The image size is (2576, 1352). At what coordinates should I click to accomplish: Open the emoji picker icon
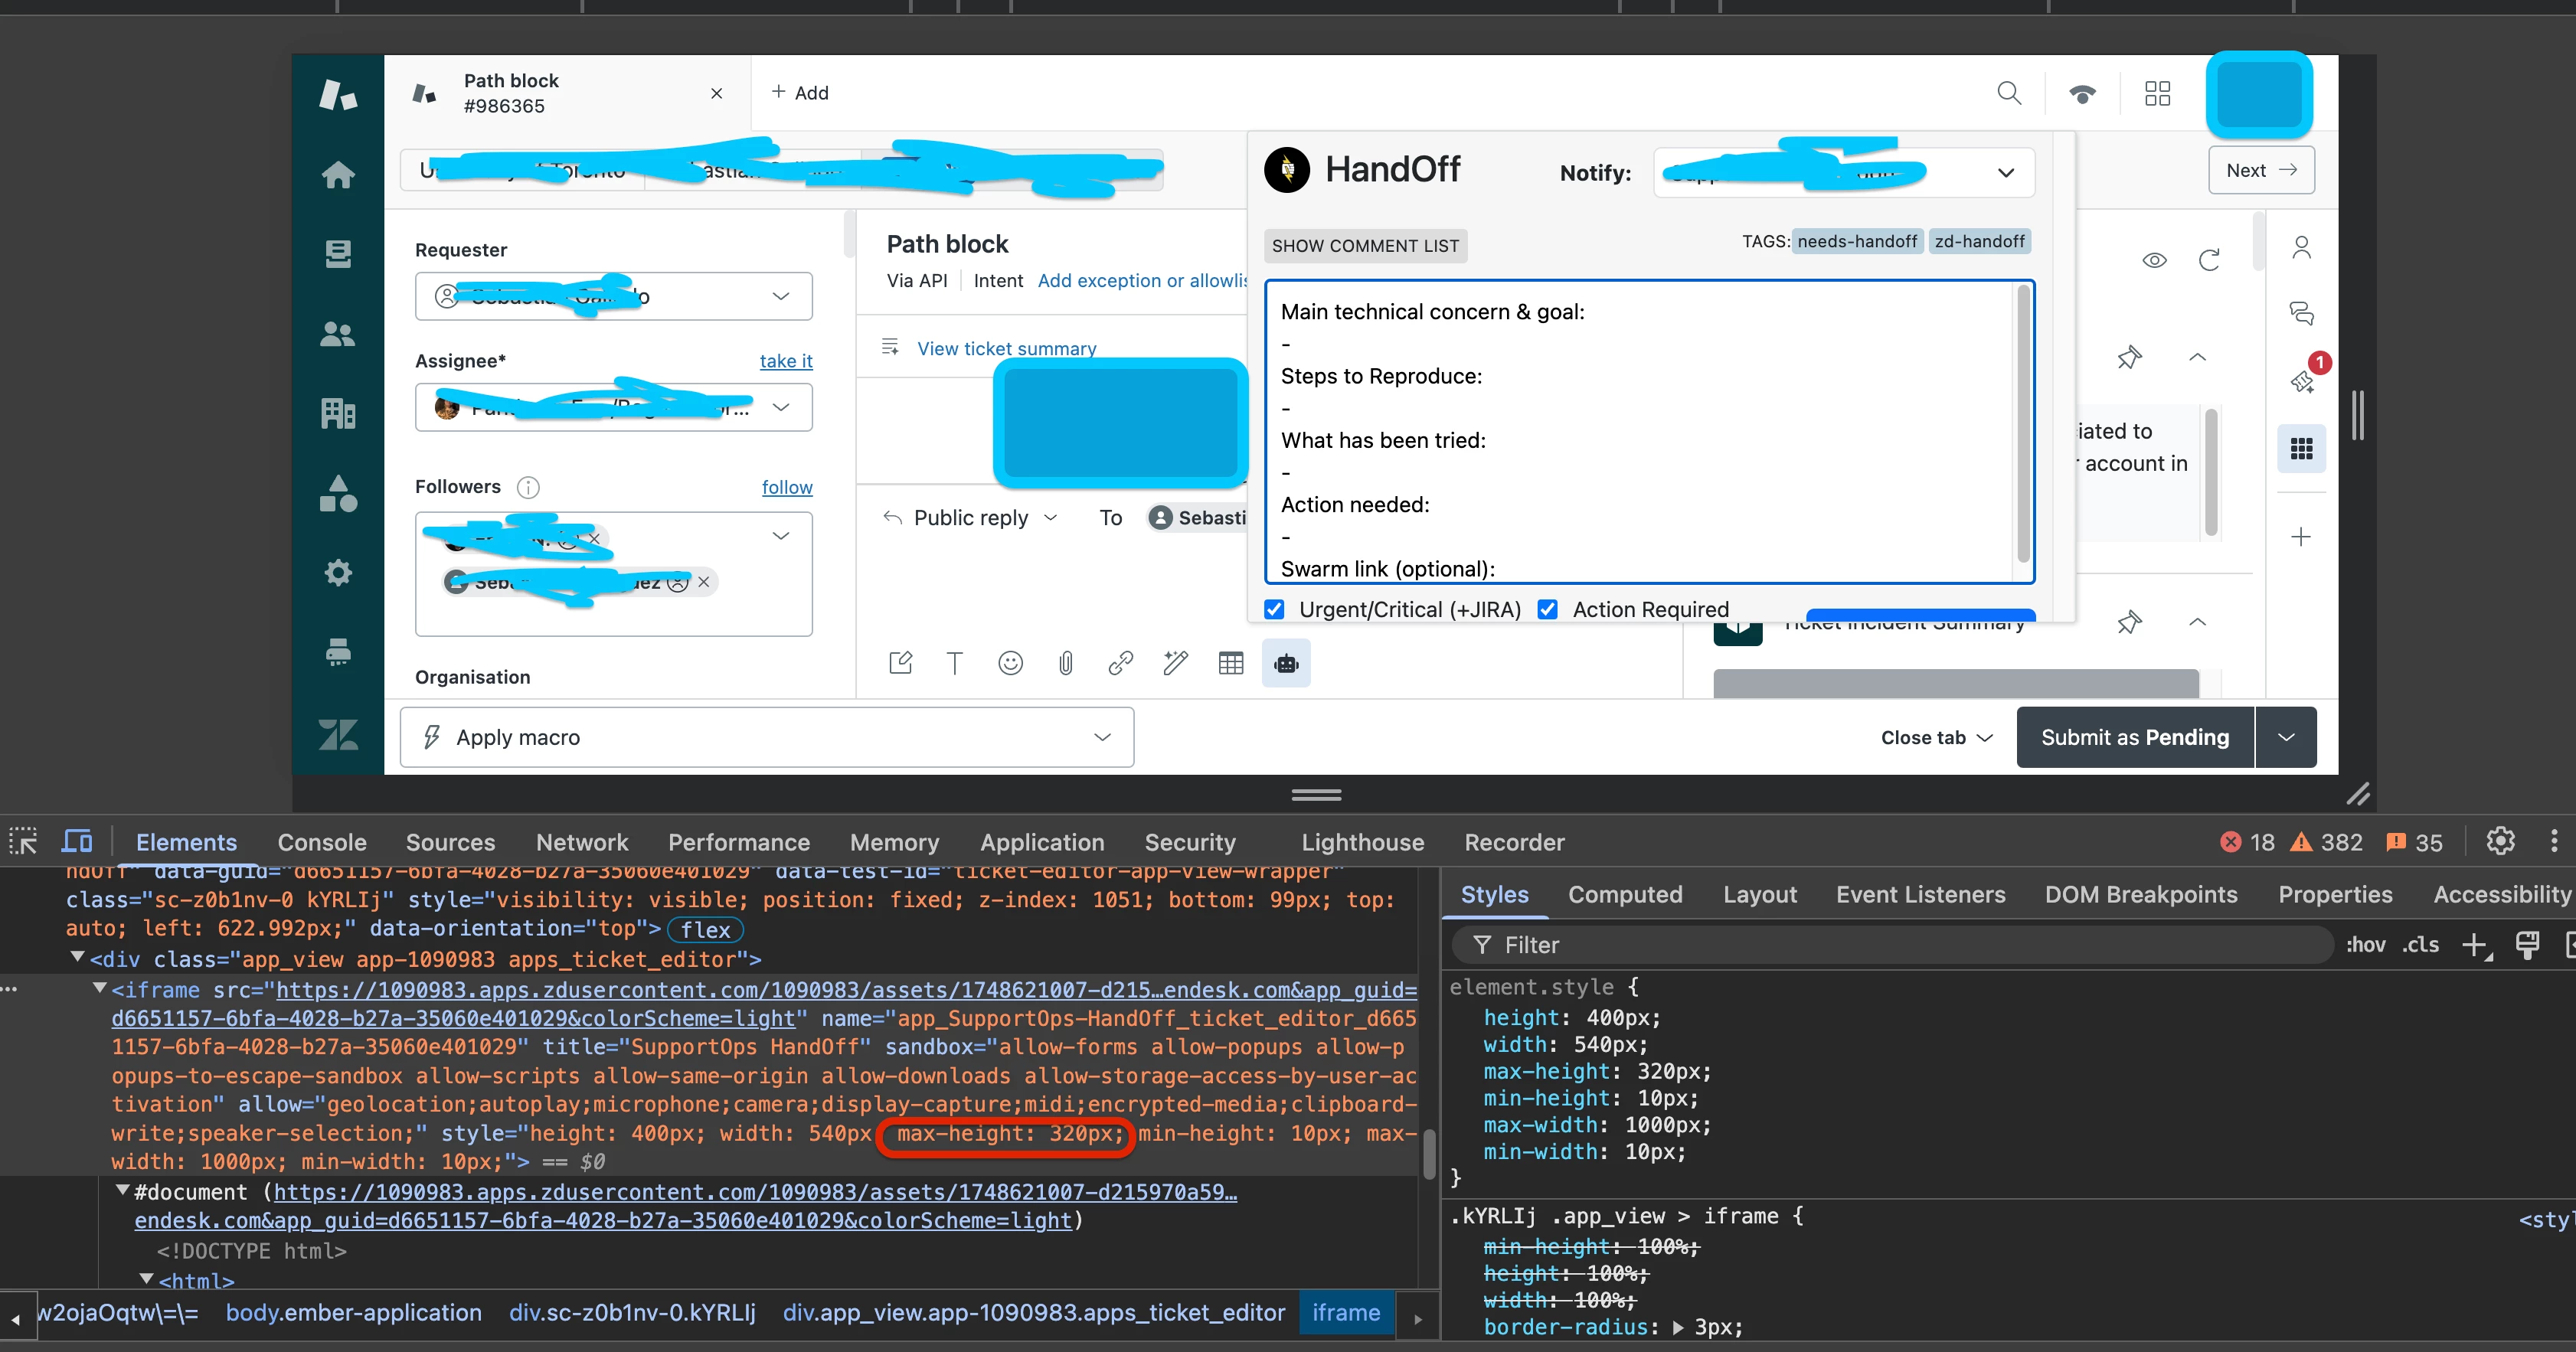coord(1010,664)
